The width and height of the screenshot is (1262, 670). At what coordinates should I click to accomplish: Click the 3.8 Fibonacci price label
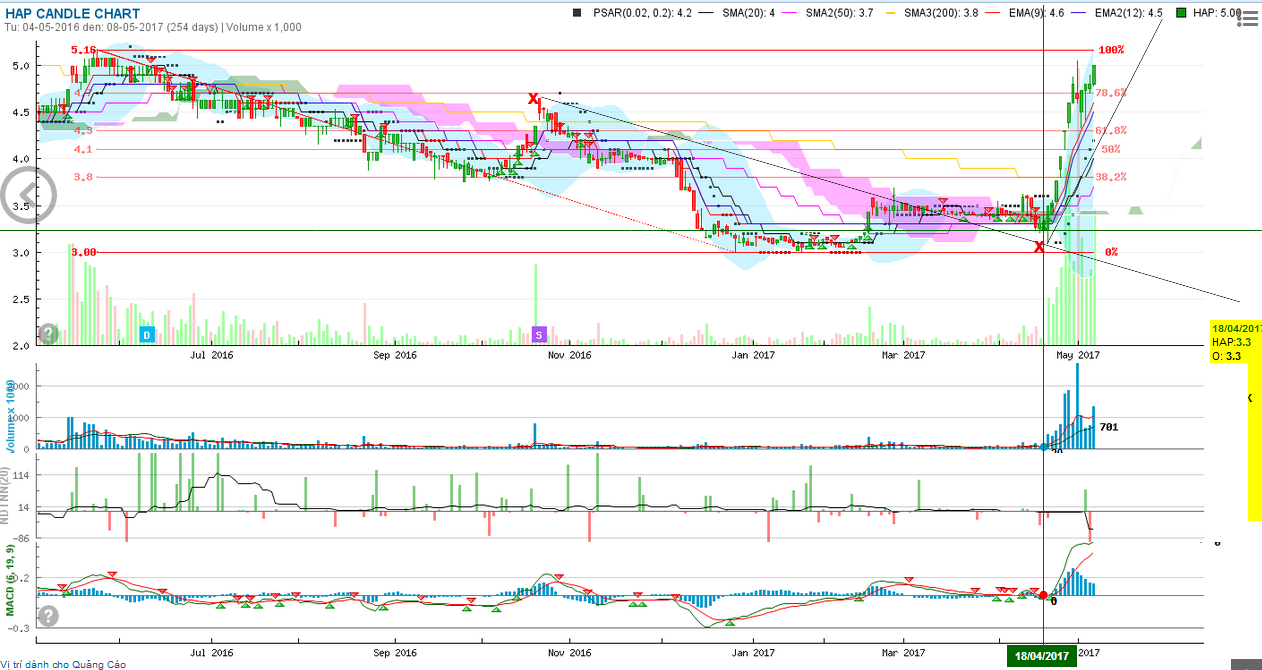click(x=82, y=177)
